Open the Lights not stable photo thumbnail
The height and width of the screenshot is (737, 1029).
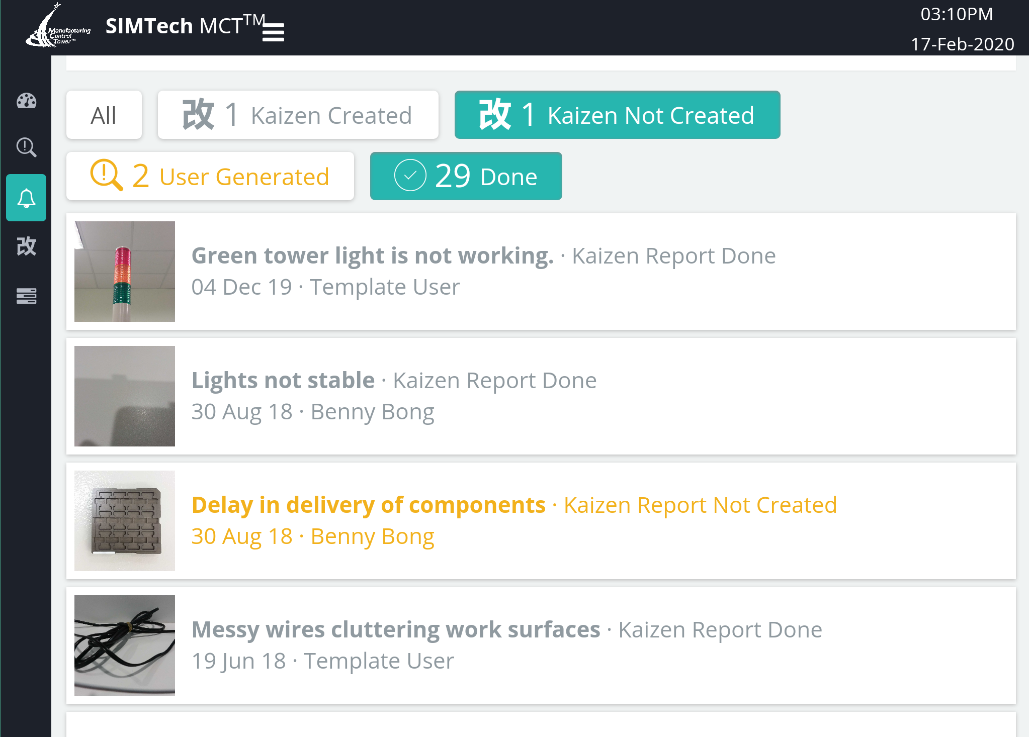[x=125, y=396]
